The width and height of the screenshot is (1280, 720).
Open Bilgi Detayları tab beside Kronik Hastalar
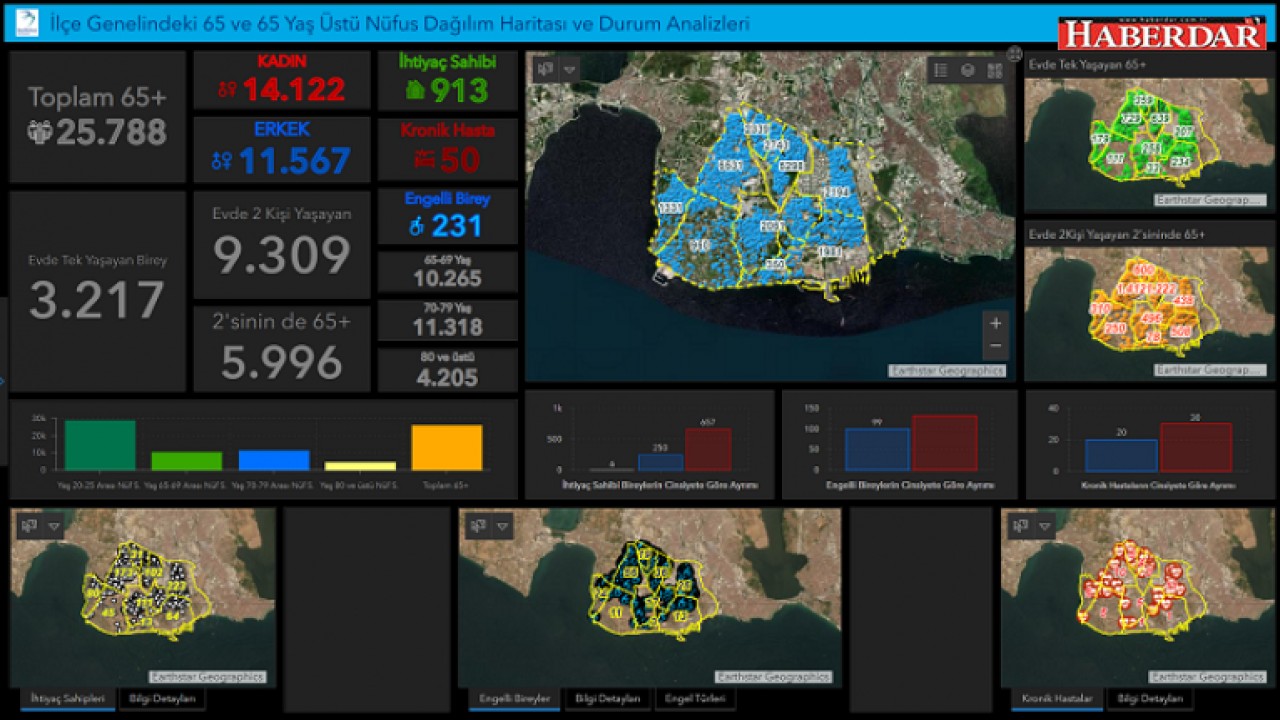point(1150,699)
